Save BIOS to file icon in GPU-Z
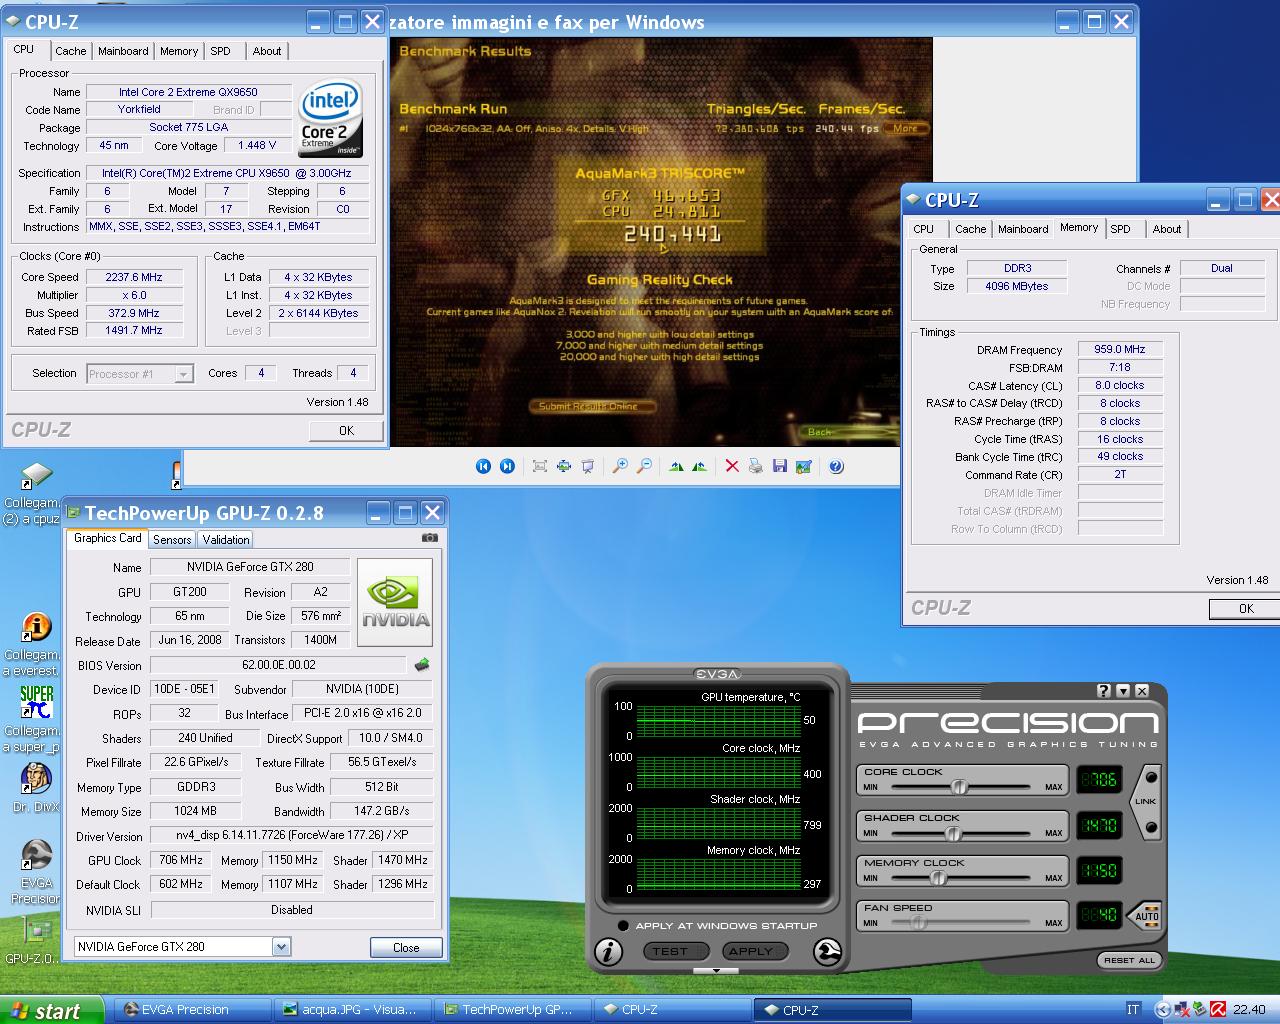The image size is (1280, 1024). coord(422,665)
